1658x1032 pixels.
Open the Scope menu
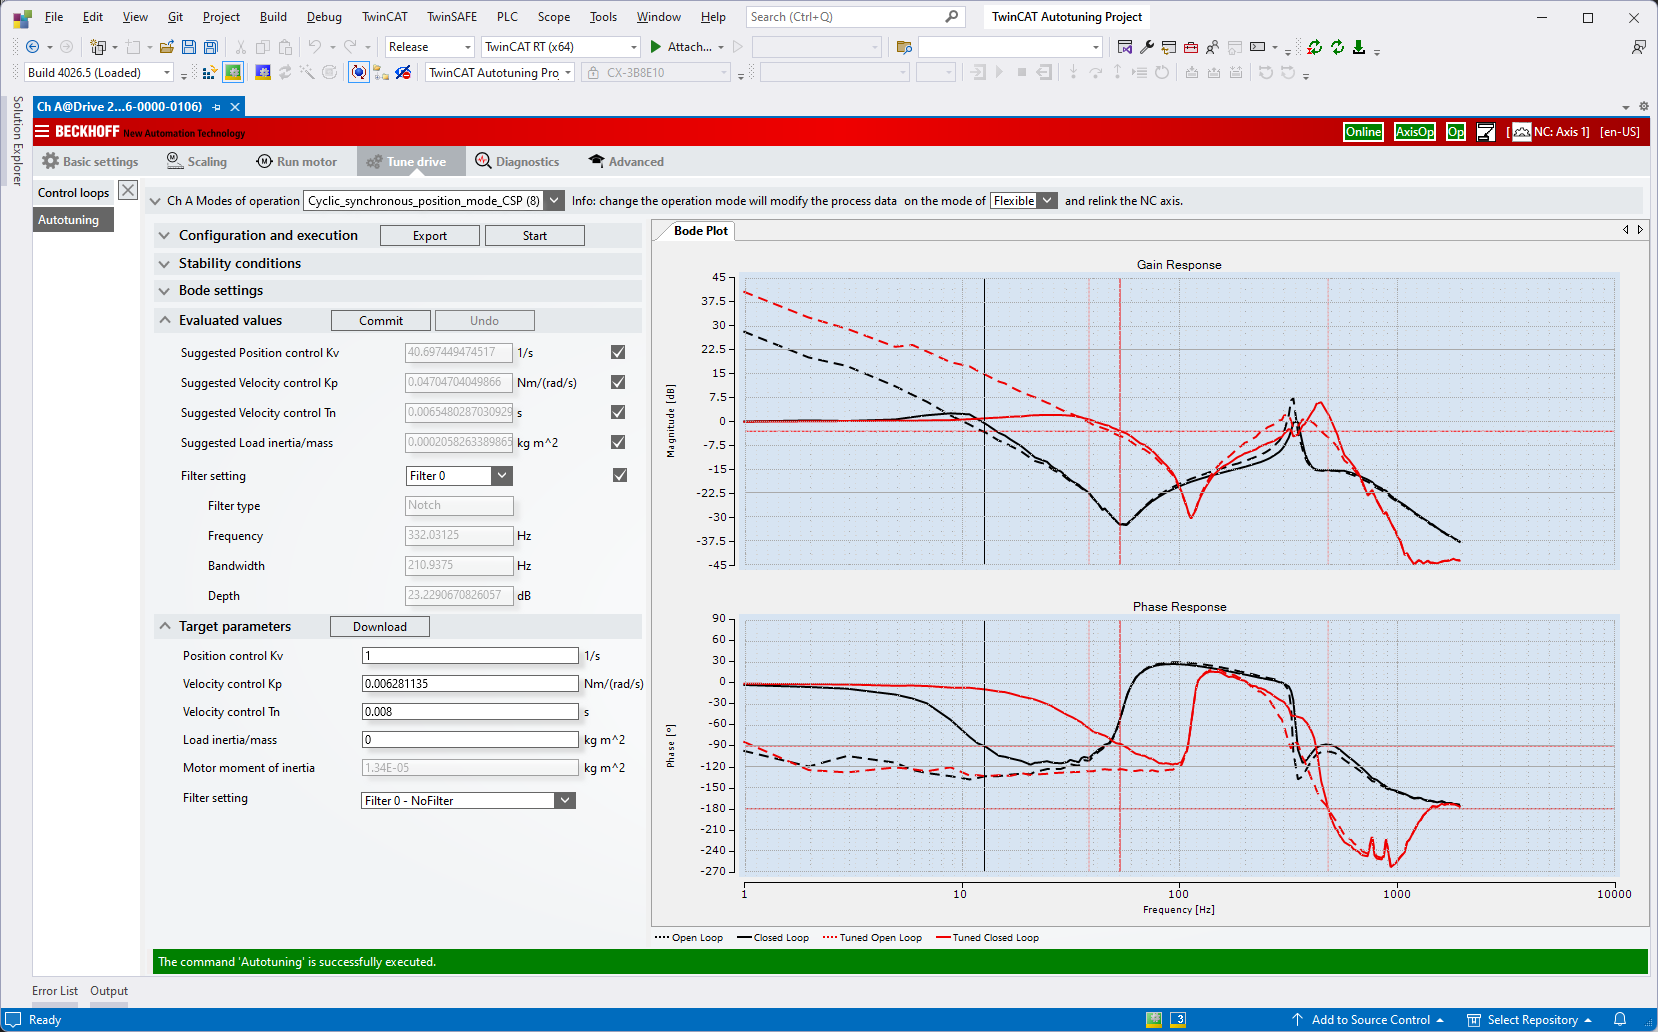553,17
